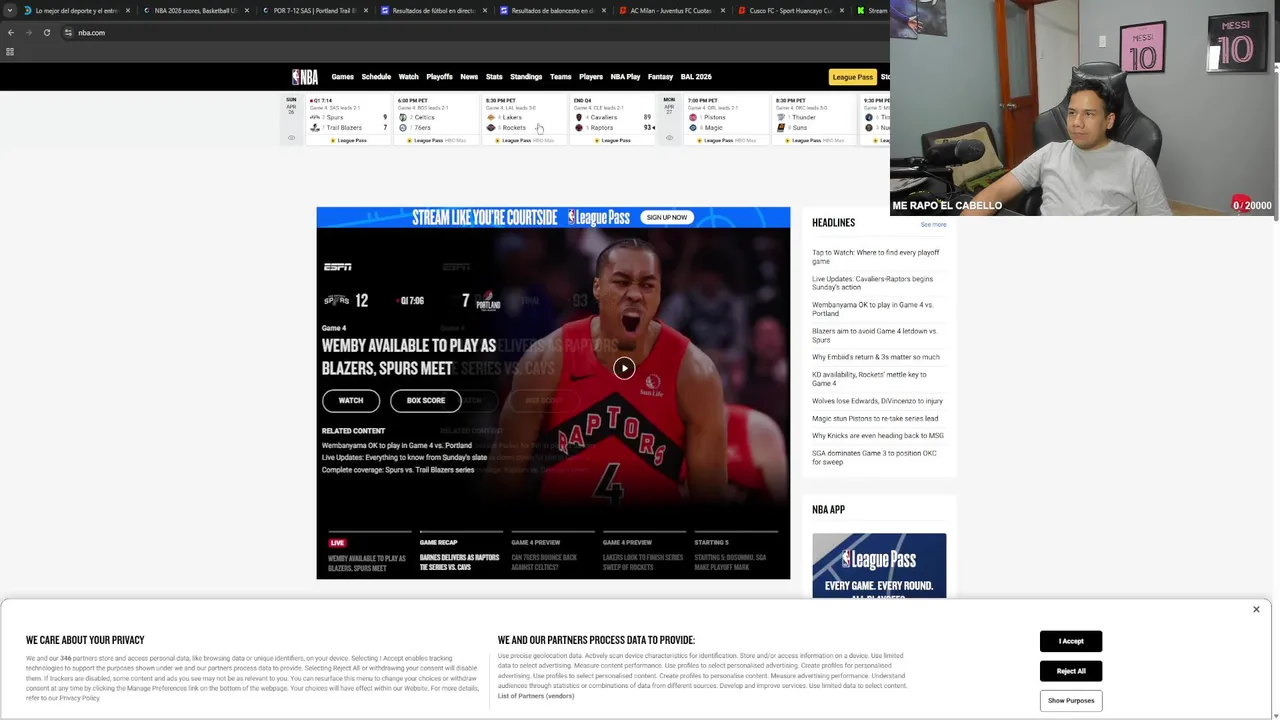
Task: Close the 'NBA 2026 scores' tab
Action: pyautogui.click(x=247, y=10)
